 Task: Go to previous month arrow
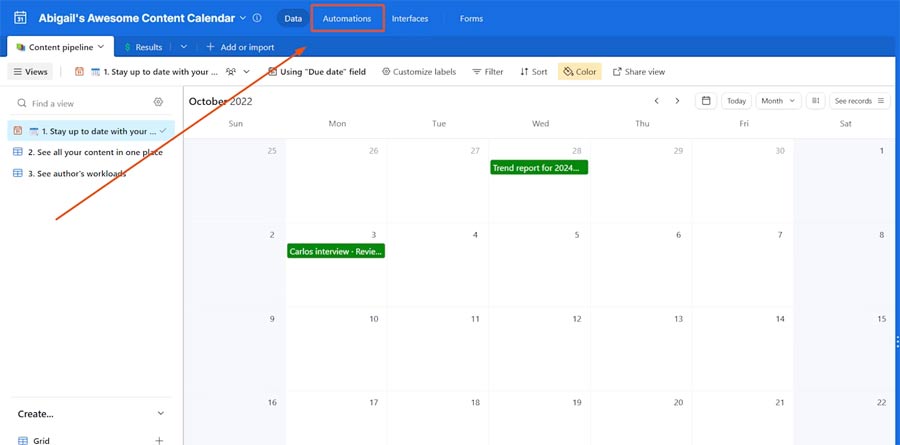[x=657, y=101]
